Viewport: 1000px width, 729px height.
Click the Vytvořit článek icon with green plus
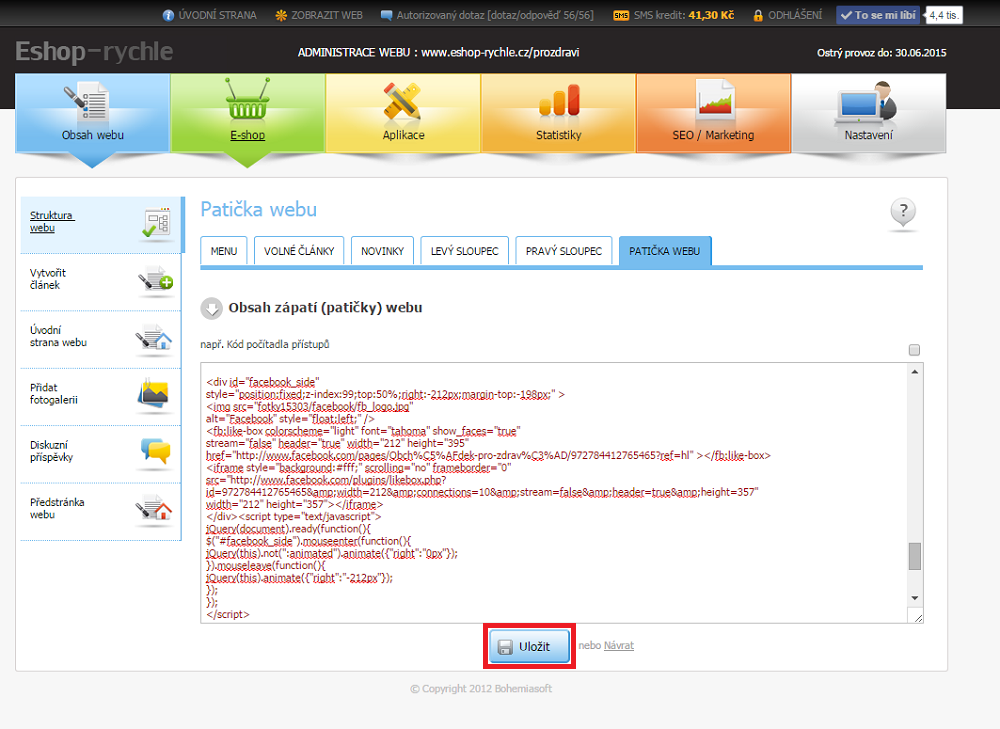point(156,279)
